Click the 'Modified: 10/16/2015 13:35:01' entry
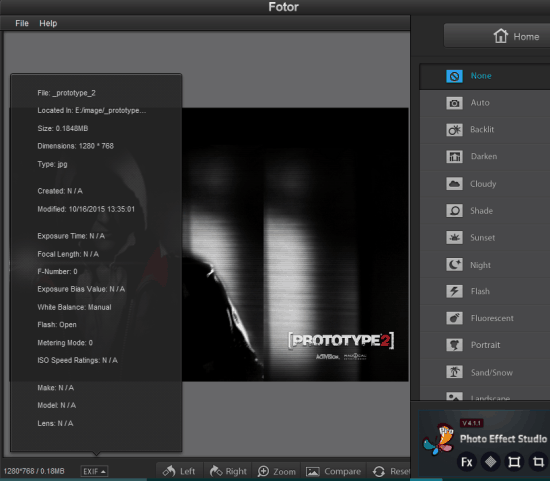550x481 pixels. (86, 209)
